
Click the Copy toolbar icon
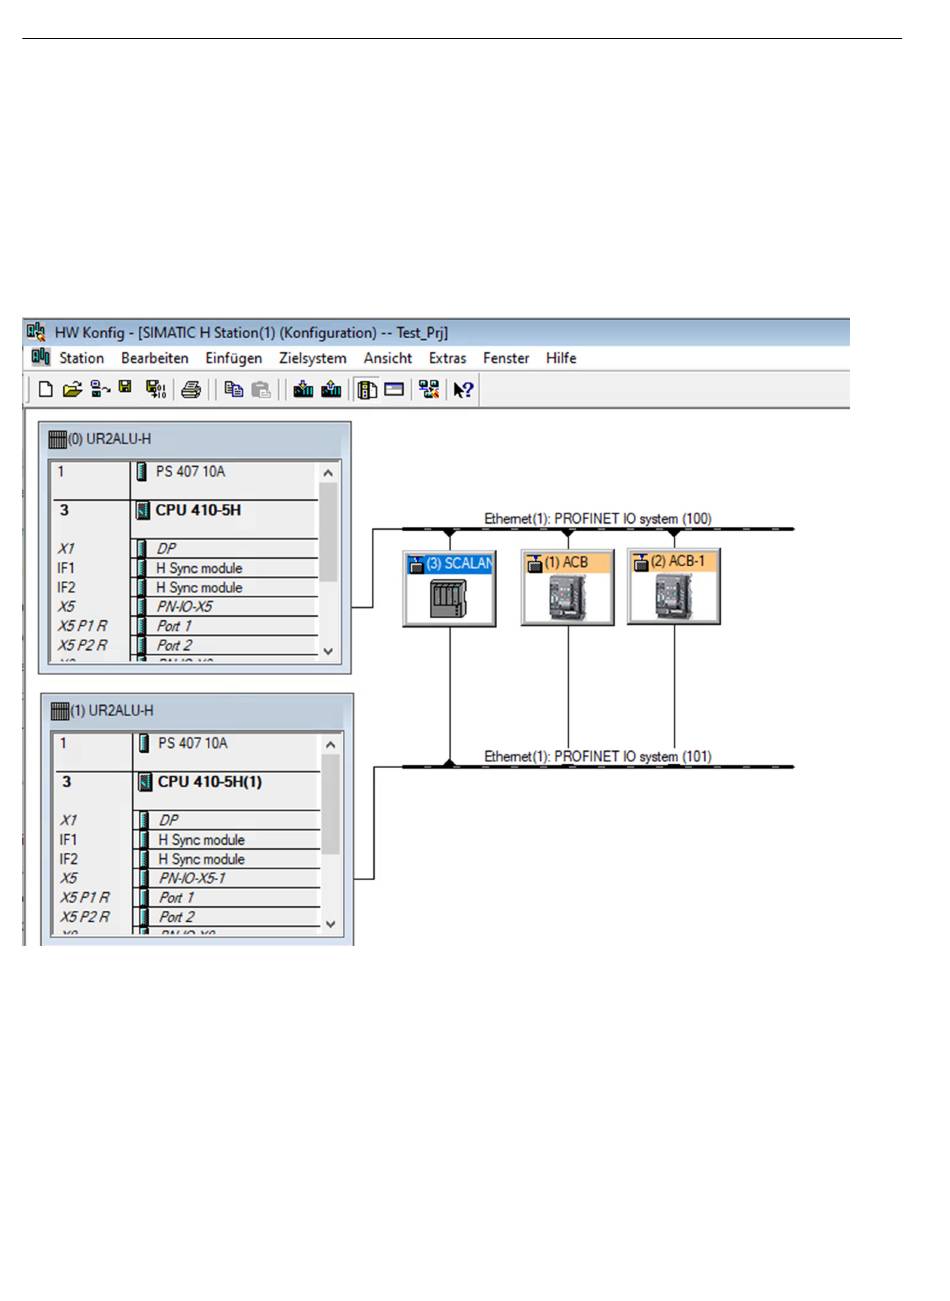[x=234, y=390]
